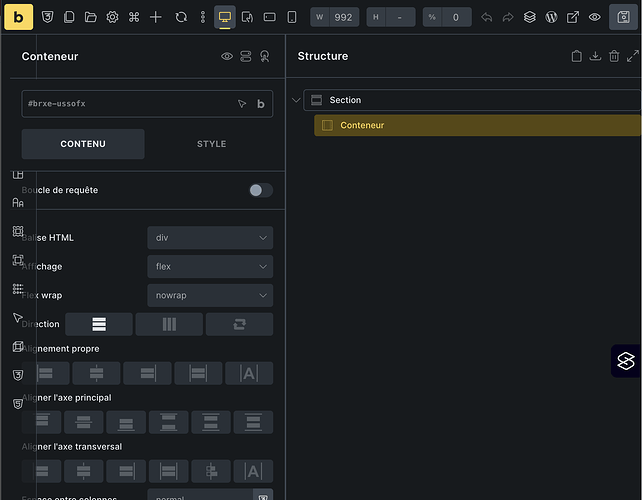Screen dimensions: 642x500
Task: Select center option for axe transversal
Action: coord(84,471)
